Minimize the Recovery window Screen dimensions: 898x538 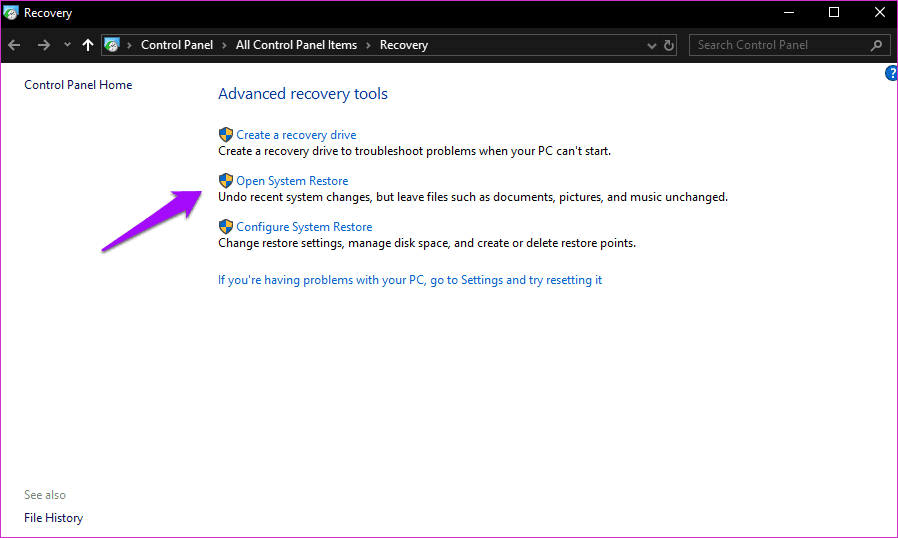789,12
